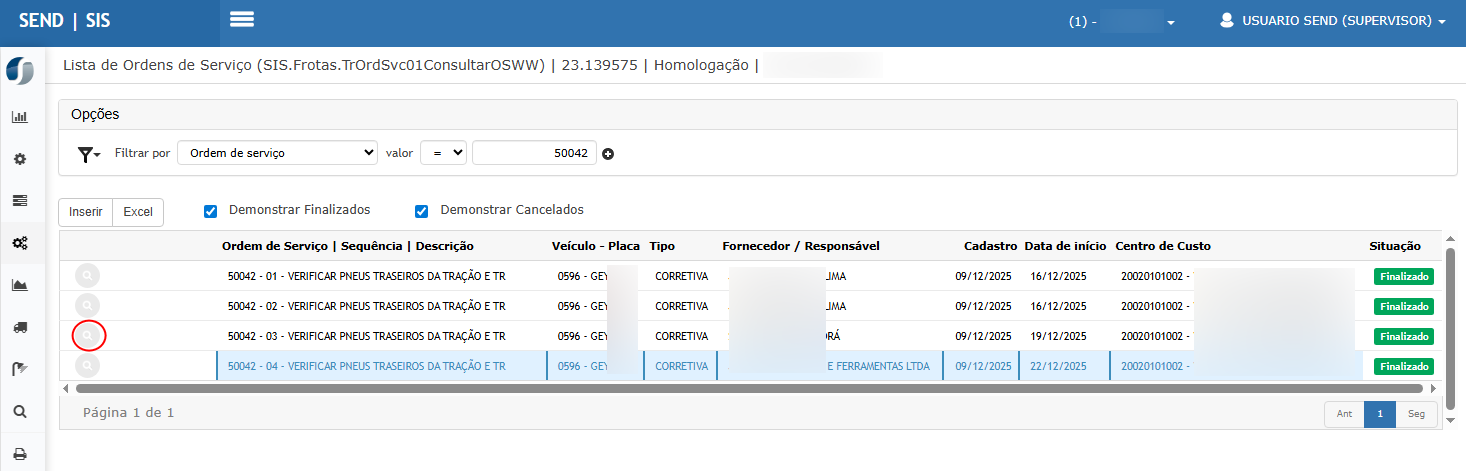Viewport: 1466px width, 471px height.
Task: Open the SEND logo icon in sidebar
Action: [20, 72]
